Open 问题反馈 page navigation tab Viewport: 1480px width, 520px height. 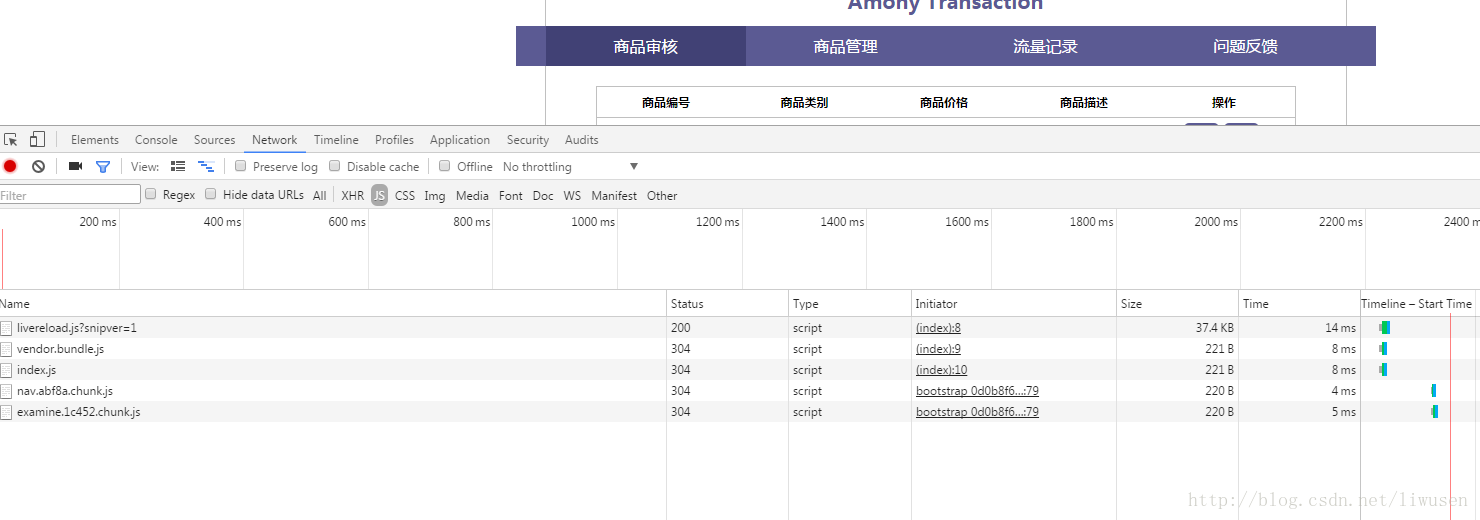[1246, 46]
